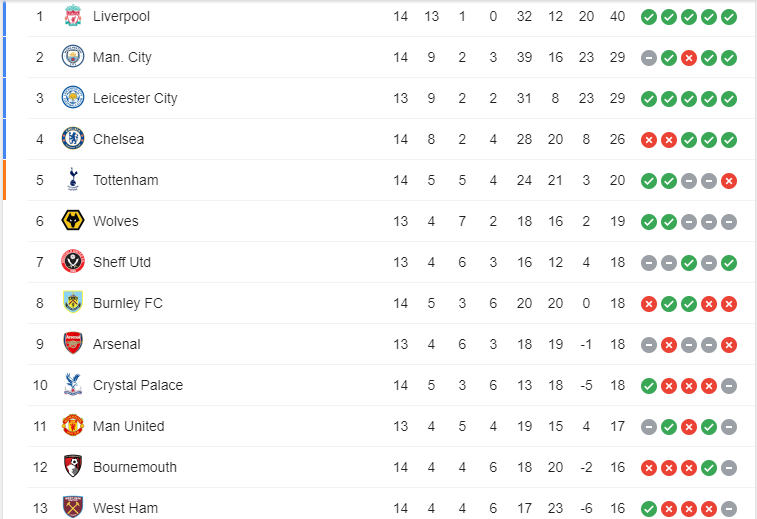Click Bournemouth's green win form icon

tap(709, 468)
